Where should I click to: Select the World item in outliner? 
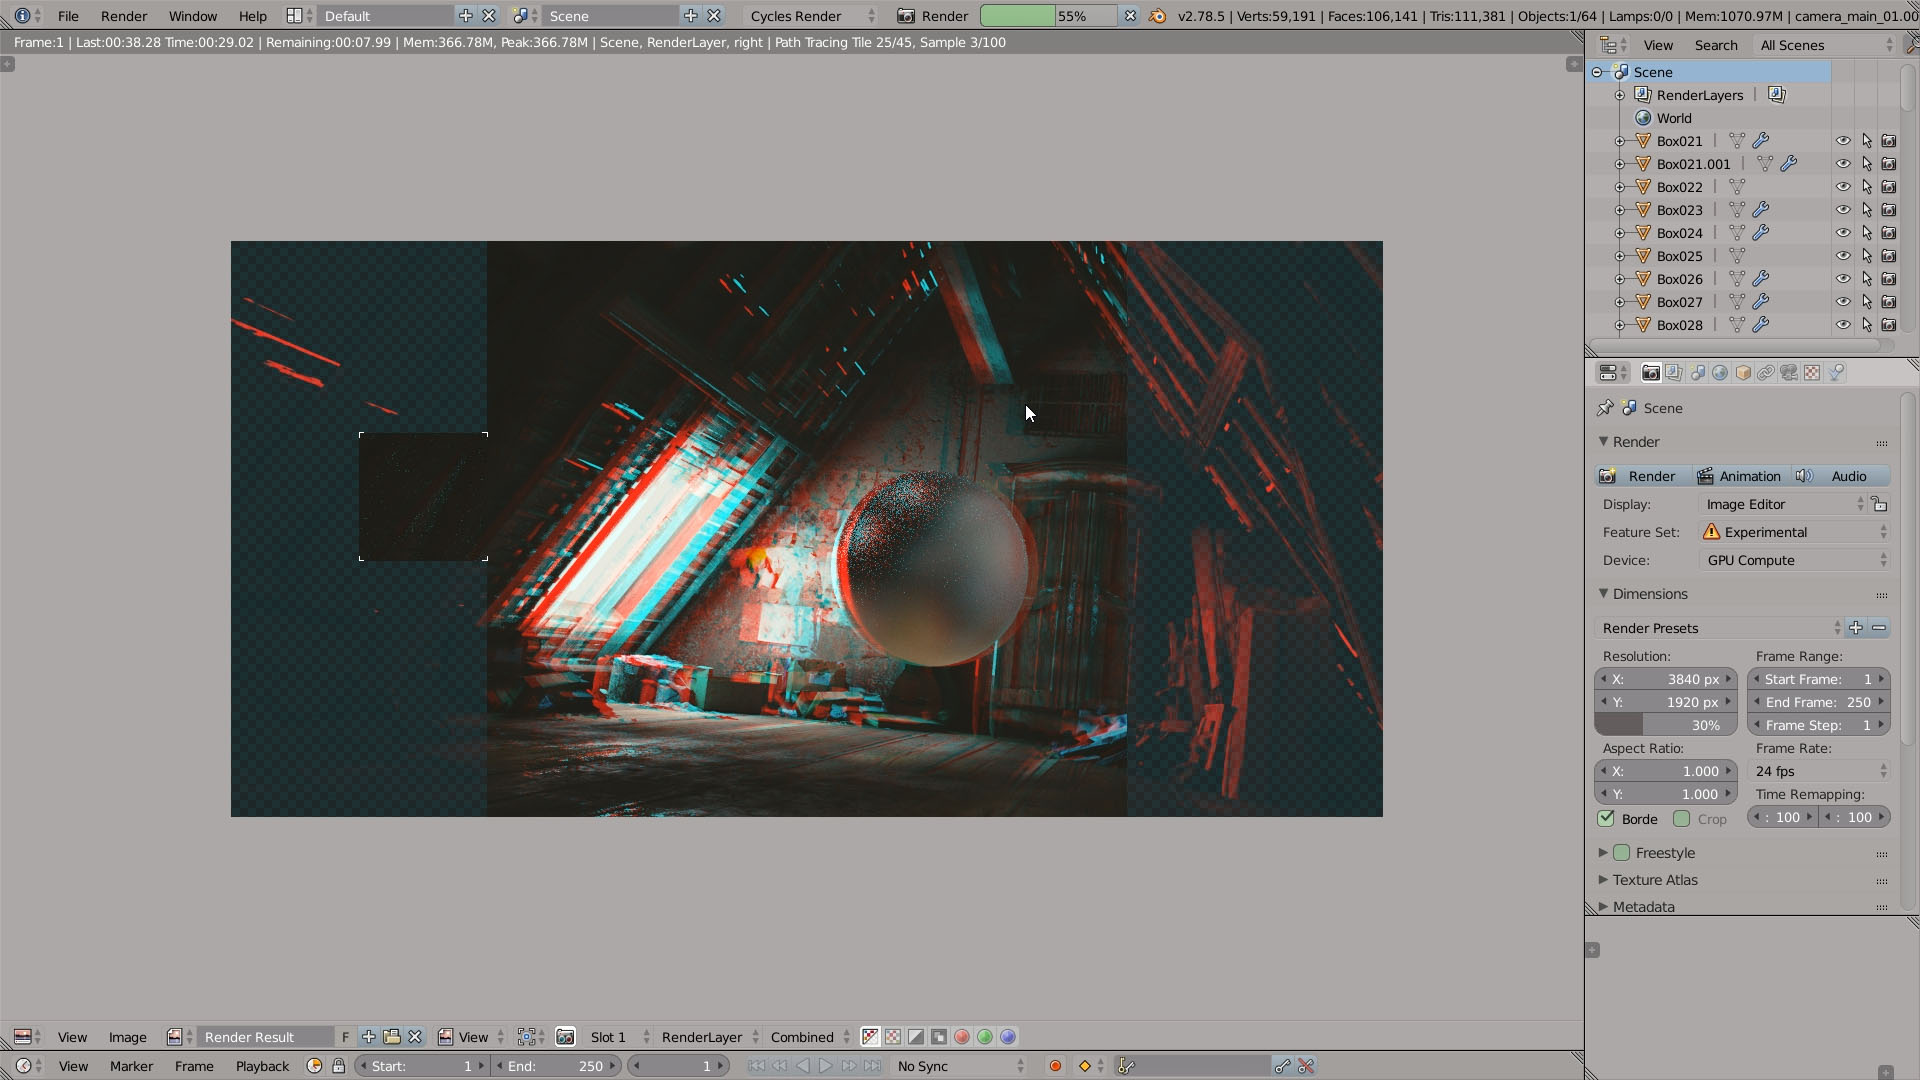[x=1673, y=118]
